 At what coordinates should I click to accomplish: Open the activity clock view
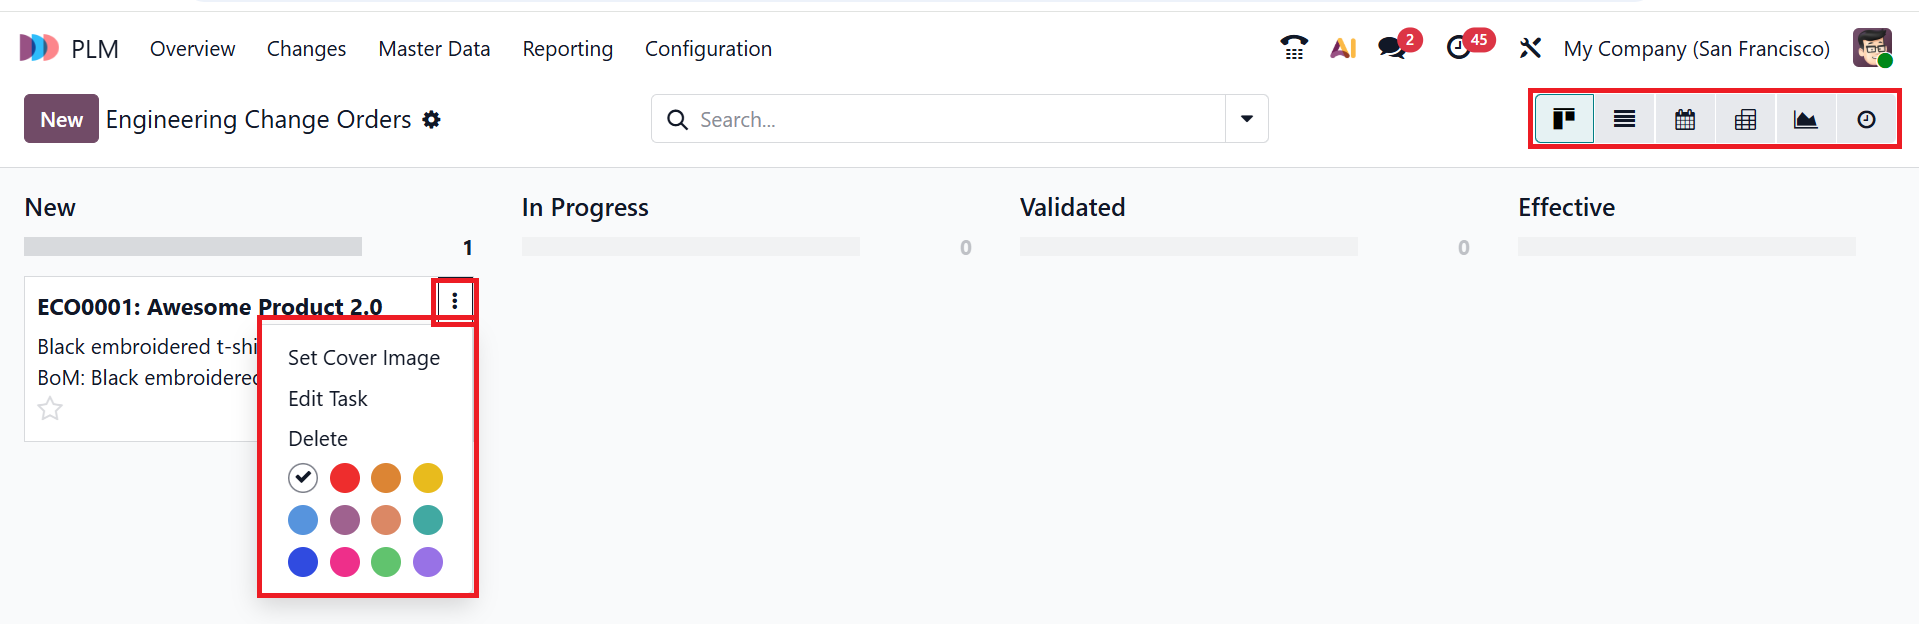pos(1866,120)
